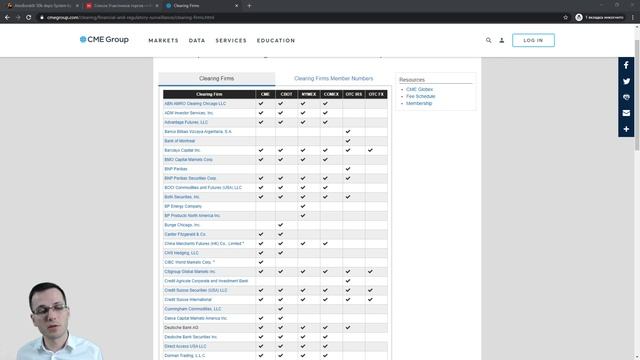Share page via Facebook icon
This screenshot has height=360, width=640.
(x=626, y=65)
